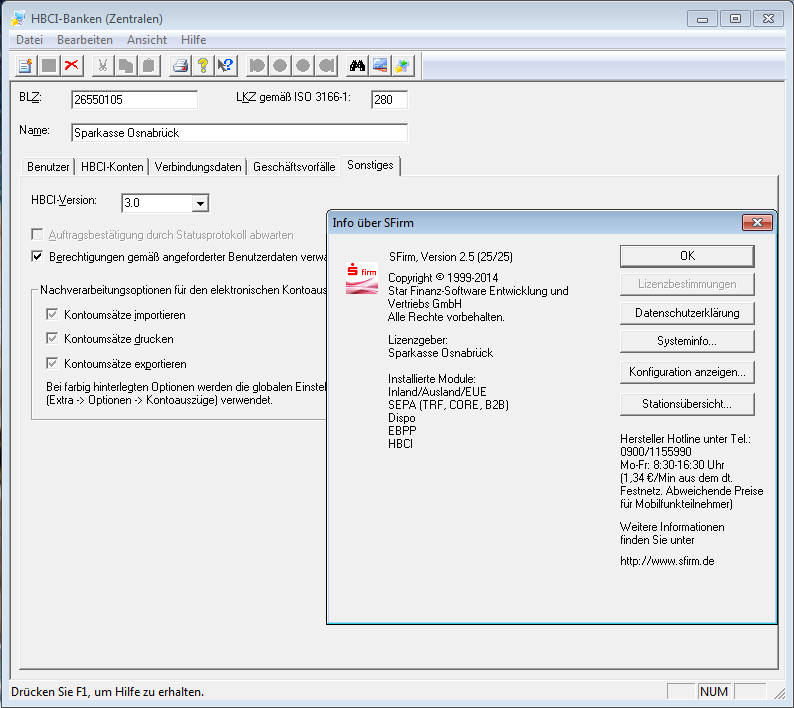794x708 pixels.
Task: Click into the BLZ input field
Action: [x=134, y=99]
